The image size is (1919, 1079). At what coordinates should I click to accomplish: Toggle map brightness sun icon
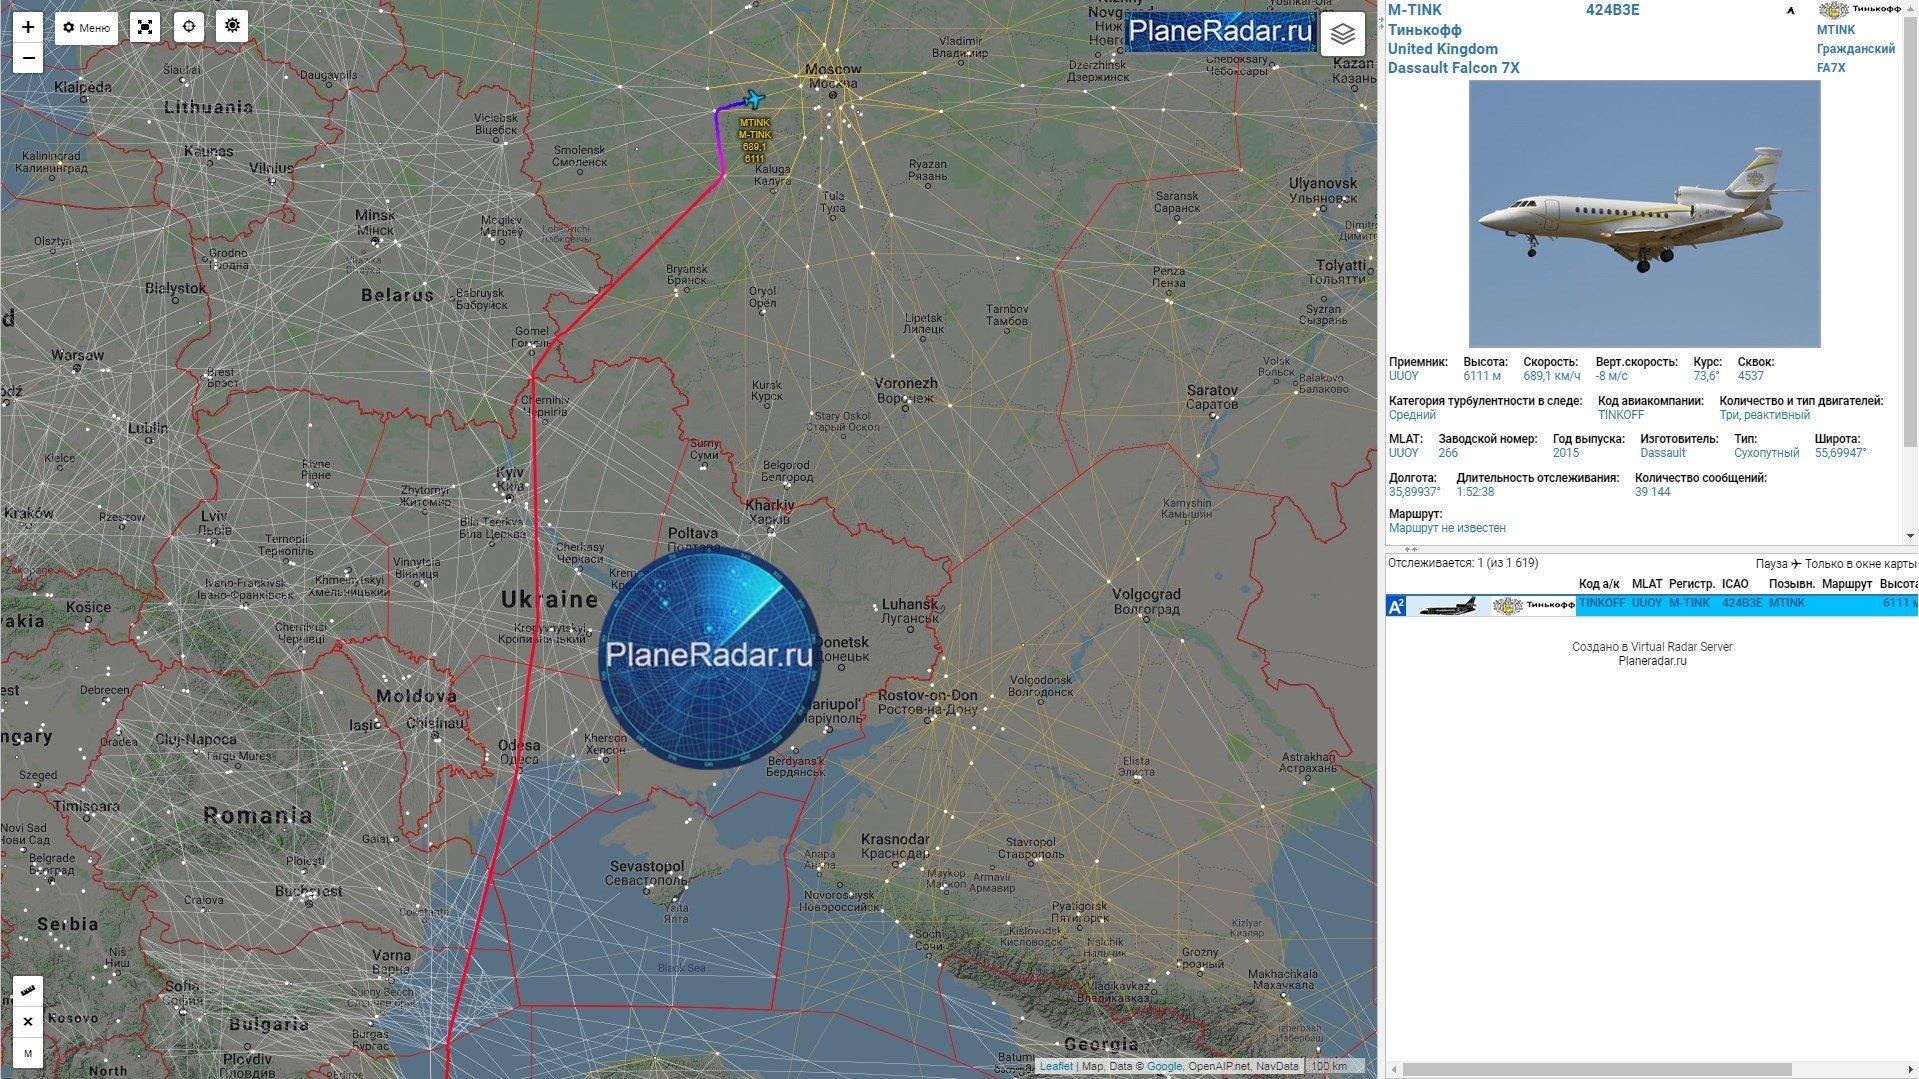(232, 26)
